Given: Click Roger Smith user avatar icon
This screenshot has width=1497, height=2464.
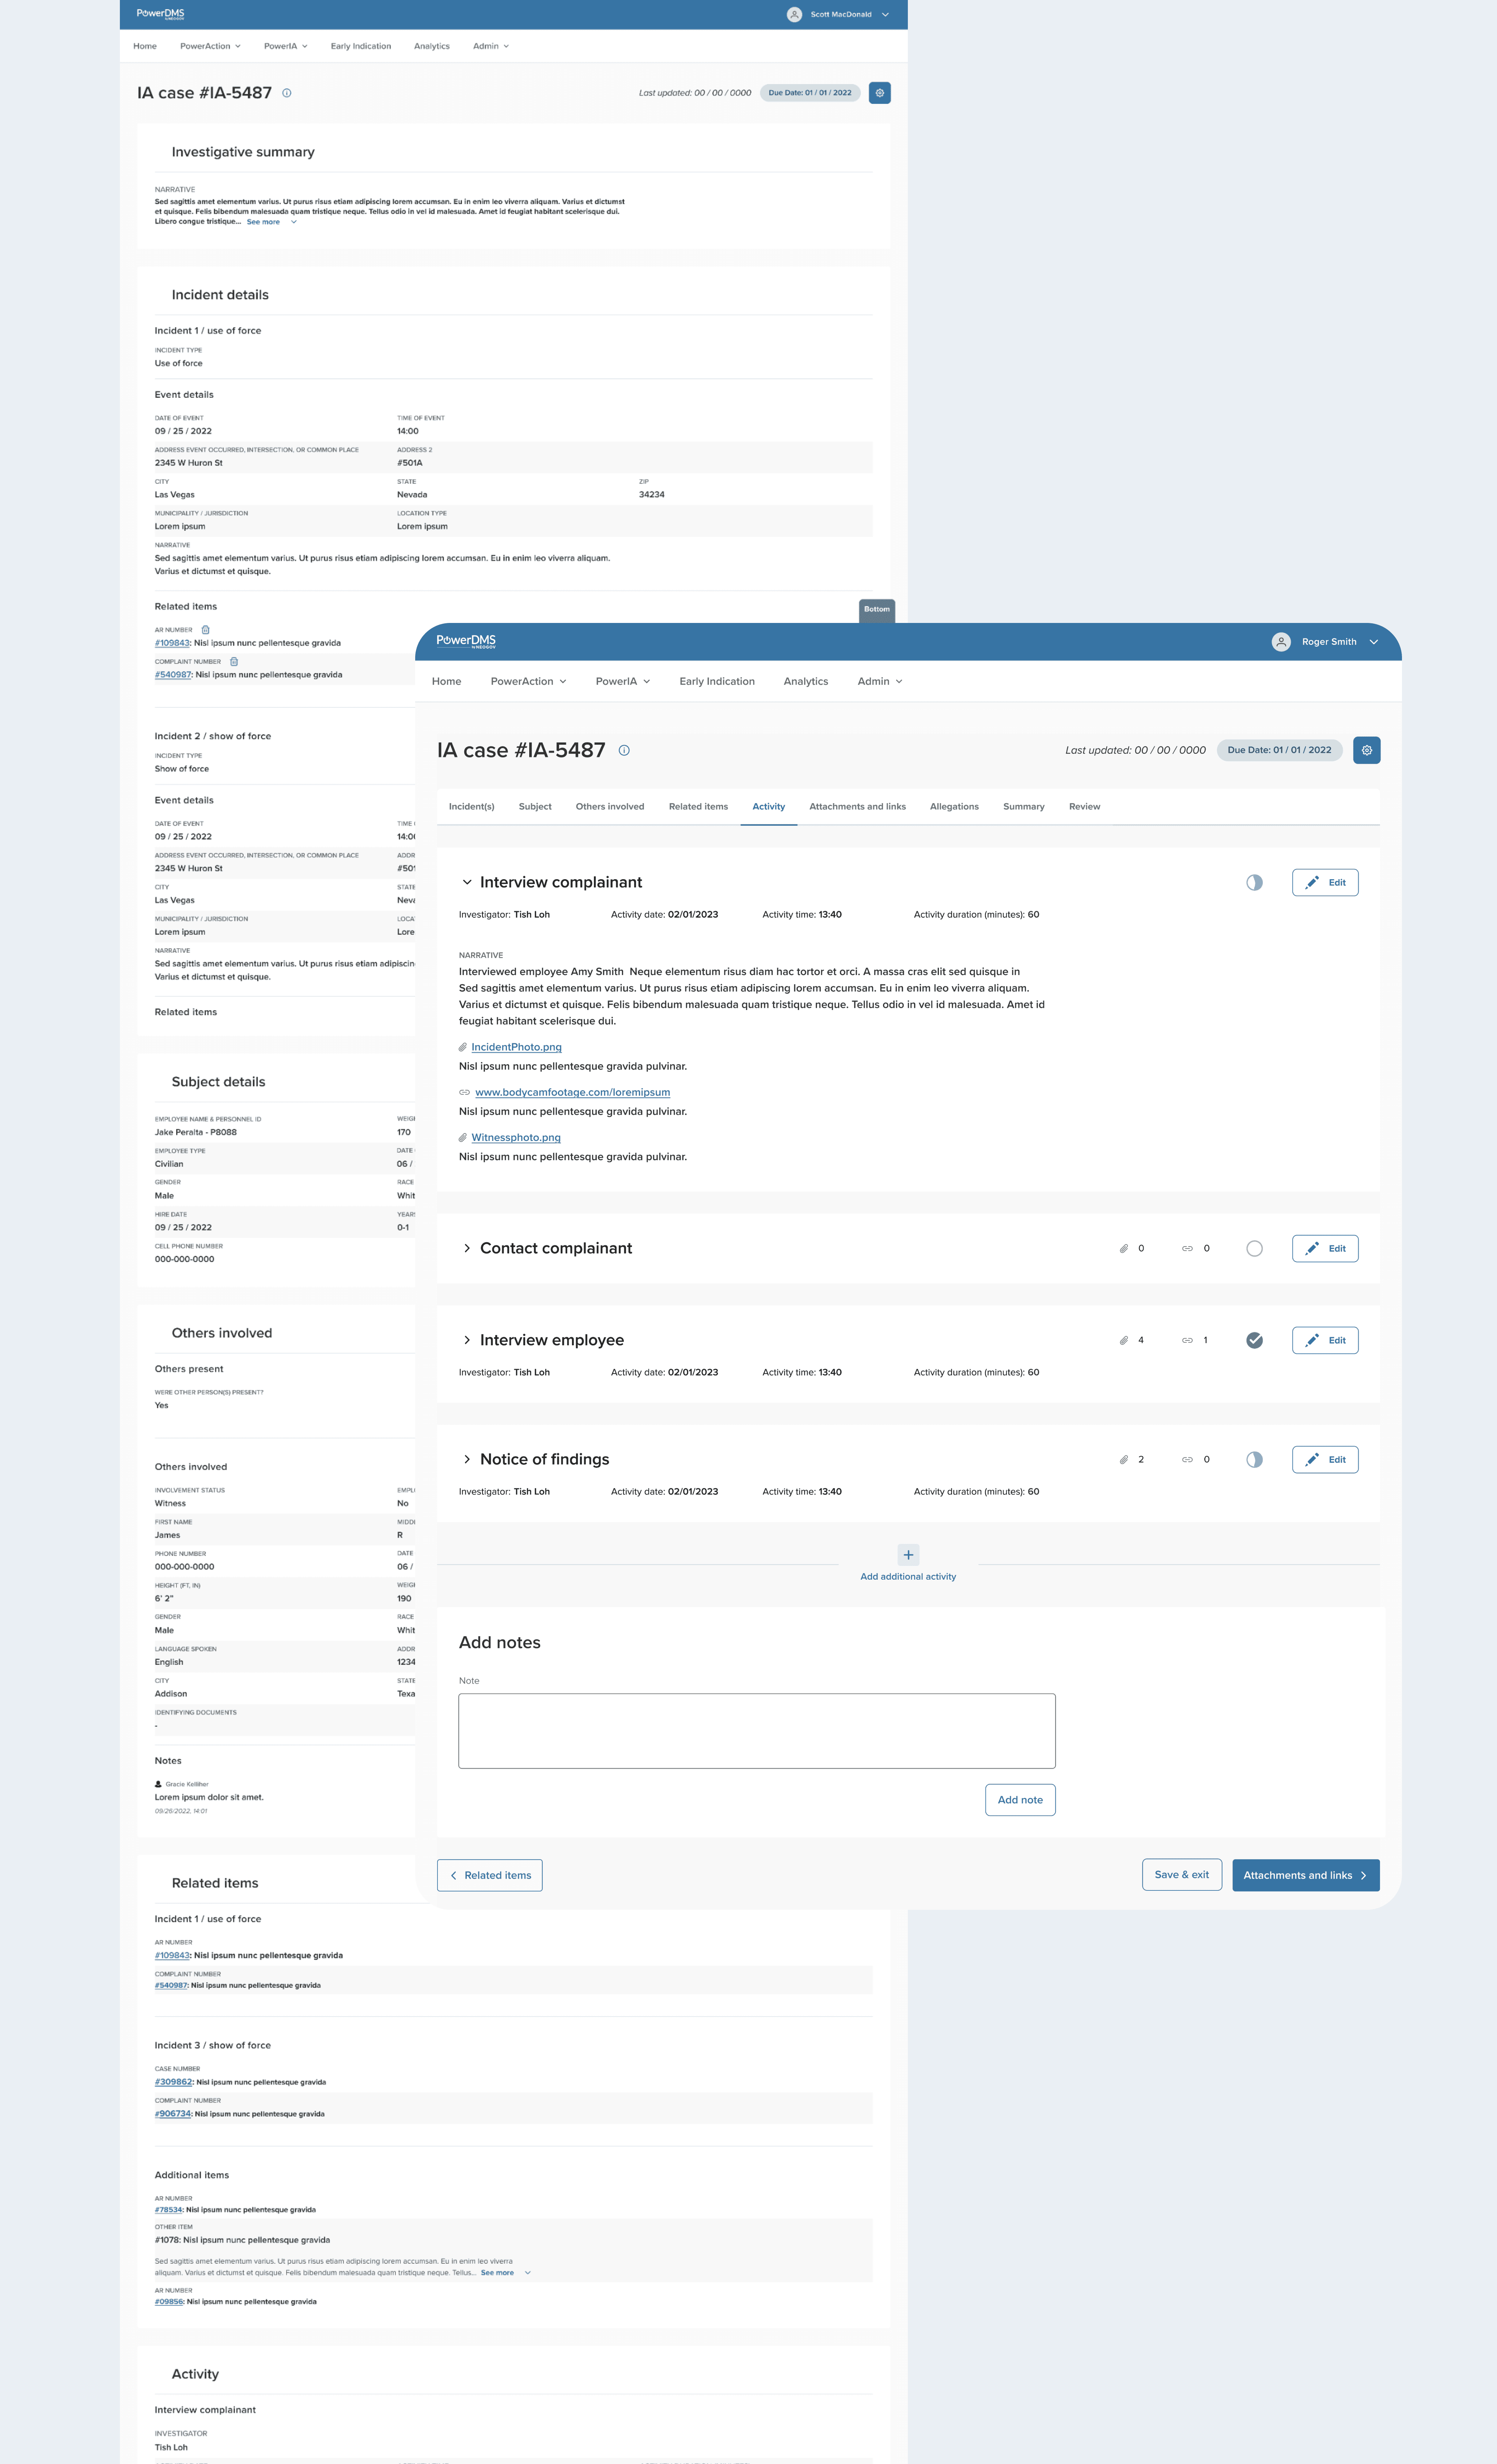Looking at the screenshot, I should pyautogui.click(x=1281, y=642).
